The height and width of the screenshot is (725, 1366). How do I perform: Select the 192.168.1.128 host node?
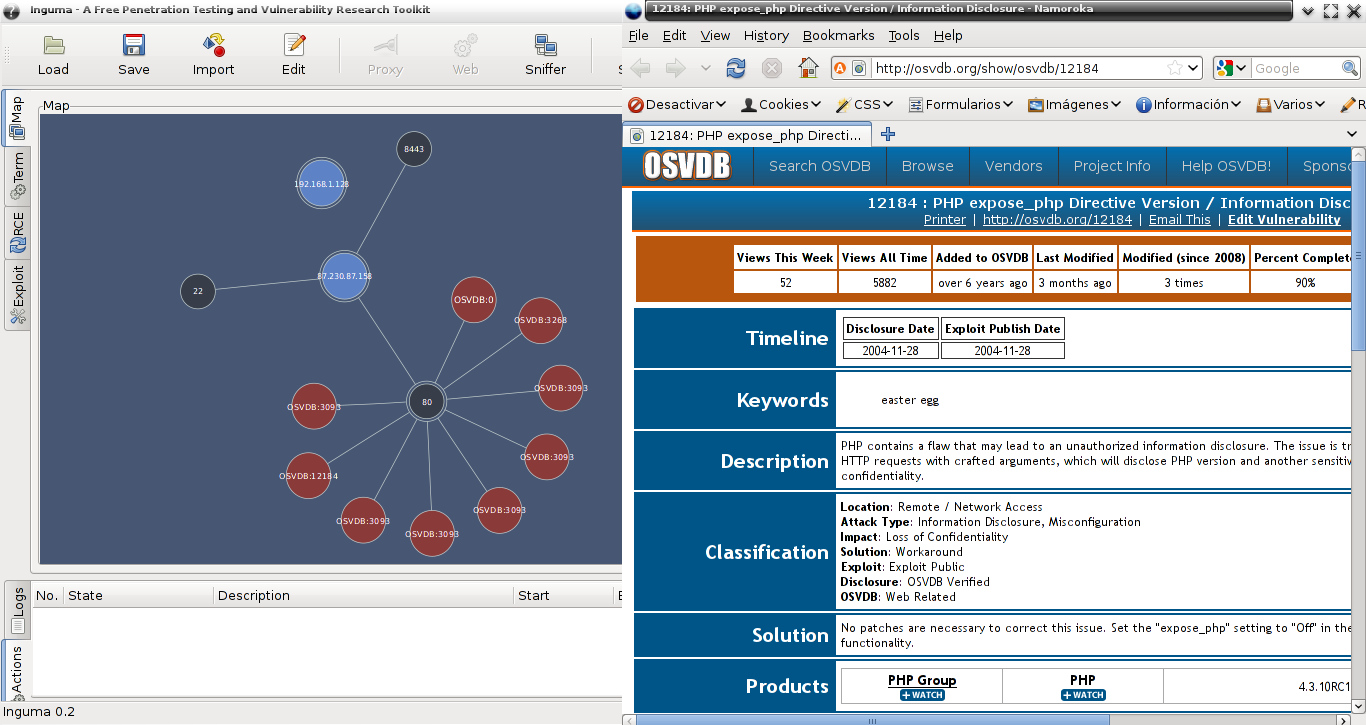[x=321, y=184]
